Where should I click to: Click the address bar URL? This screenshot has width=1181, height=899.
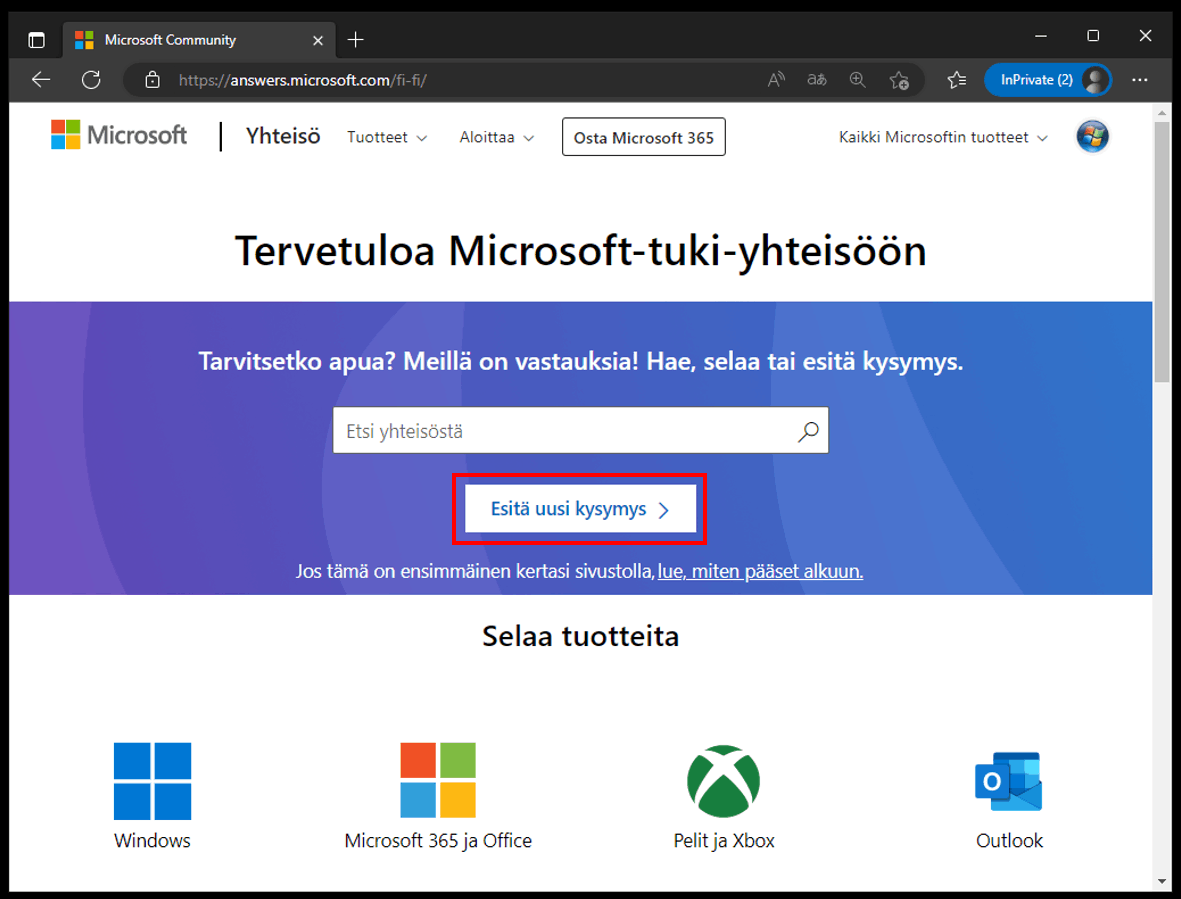pos(303,80)
